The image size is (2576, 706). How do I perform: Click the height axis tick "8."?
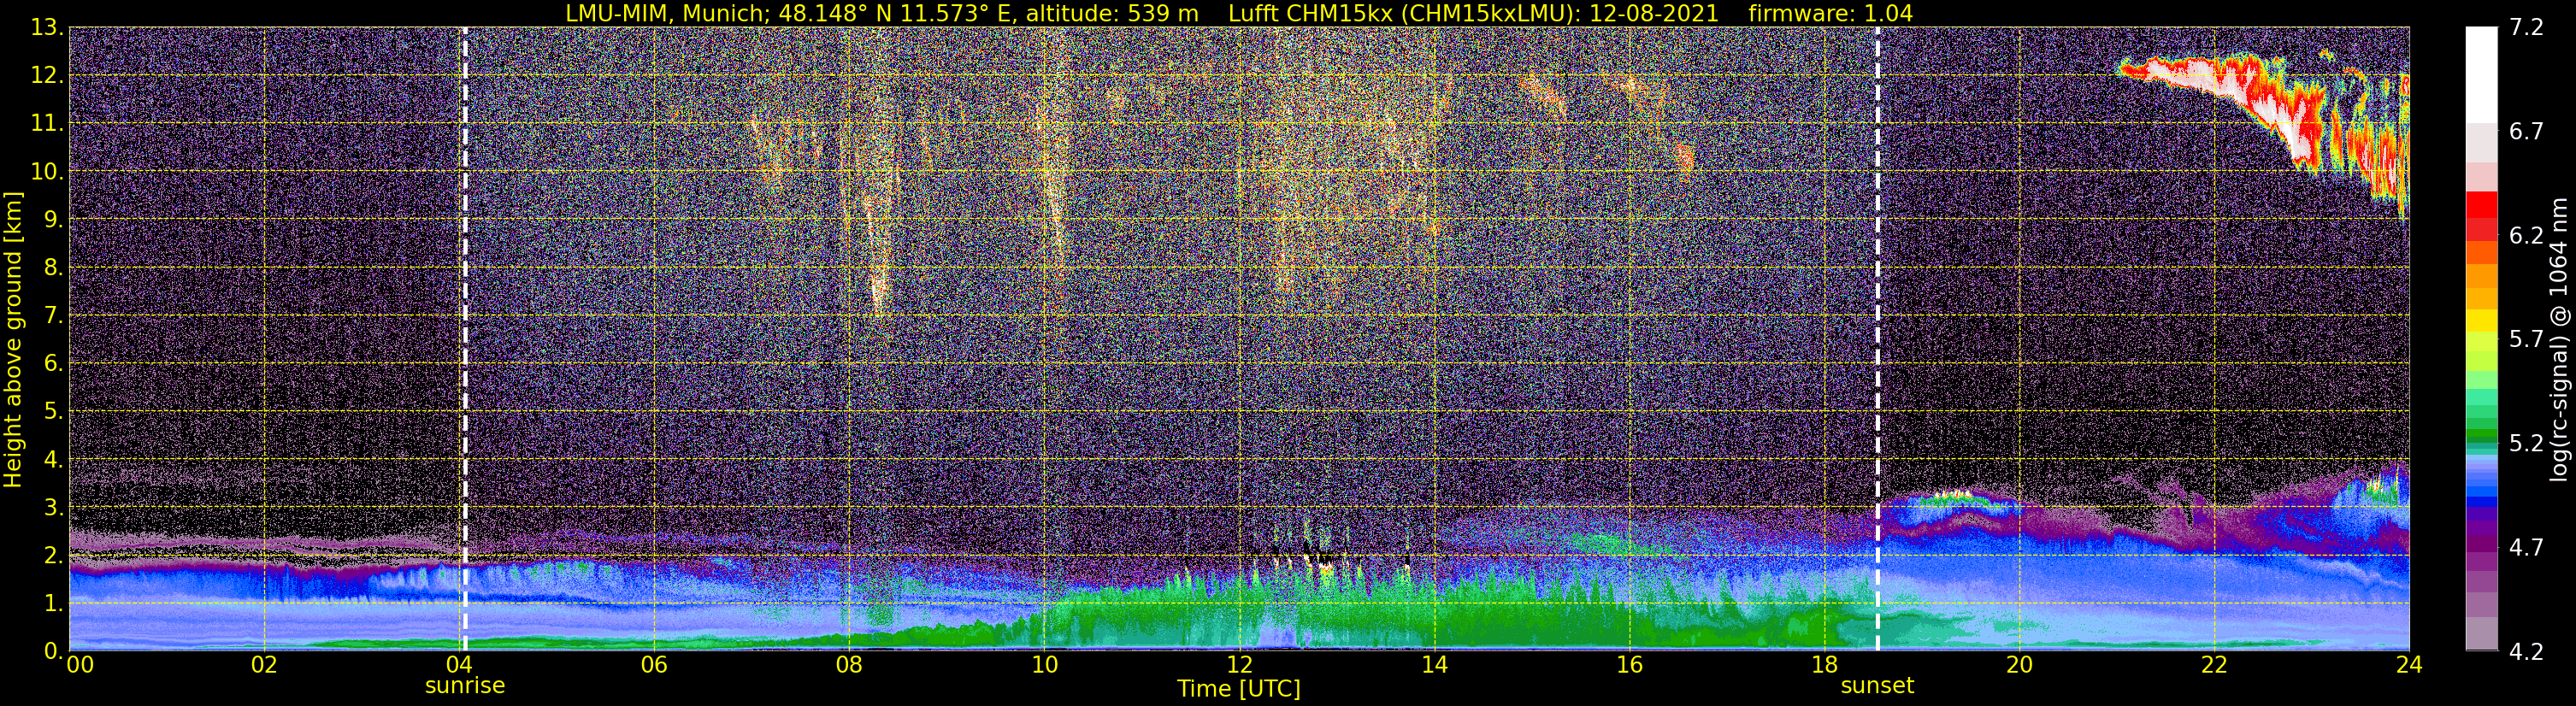[53, 267]
